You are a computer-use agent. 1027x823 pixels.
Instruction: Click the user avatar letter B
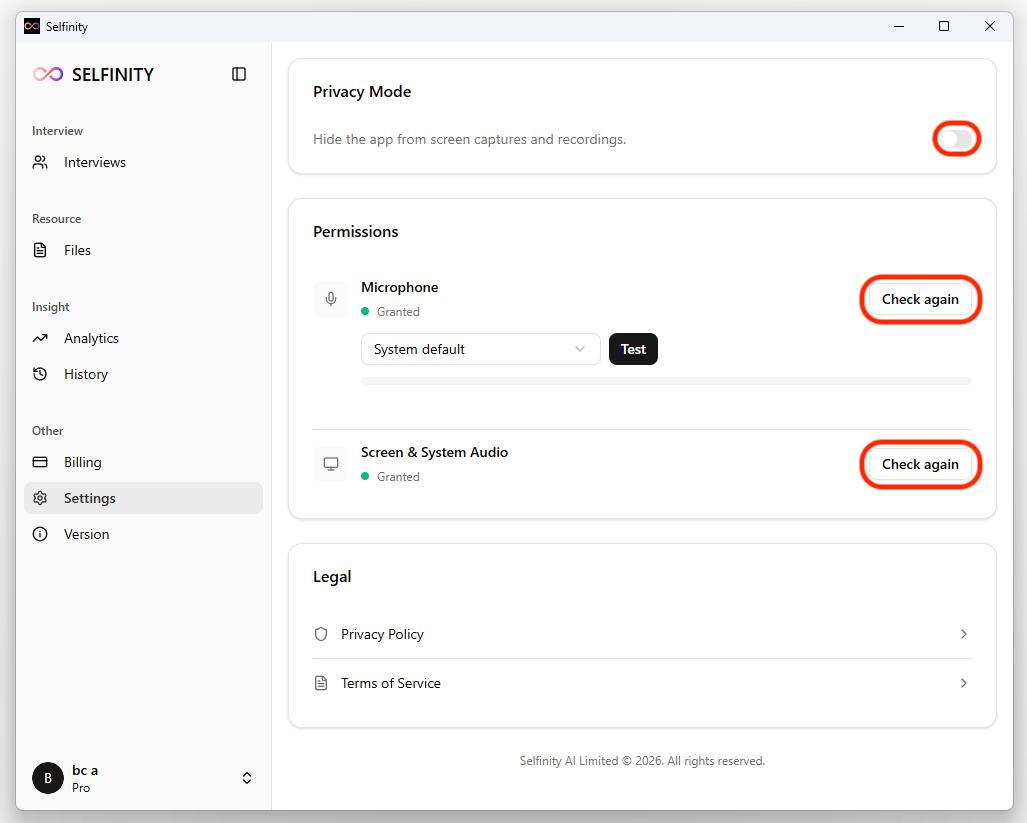click(48, 778)
